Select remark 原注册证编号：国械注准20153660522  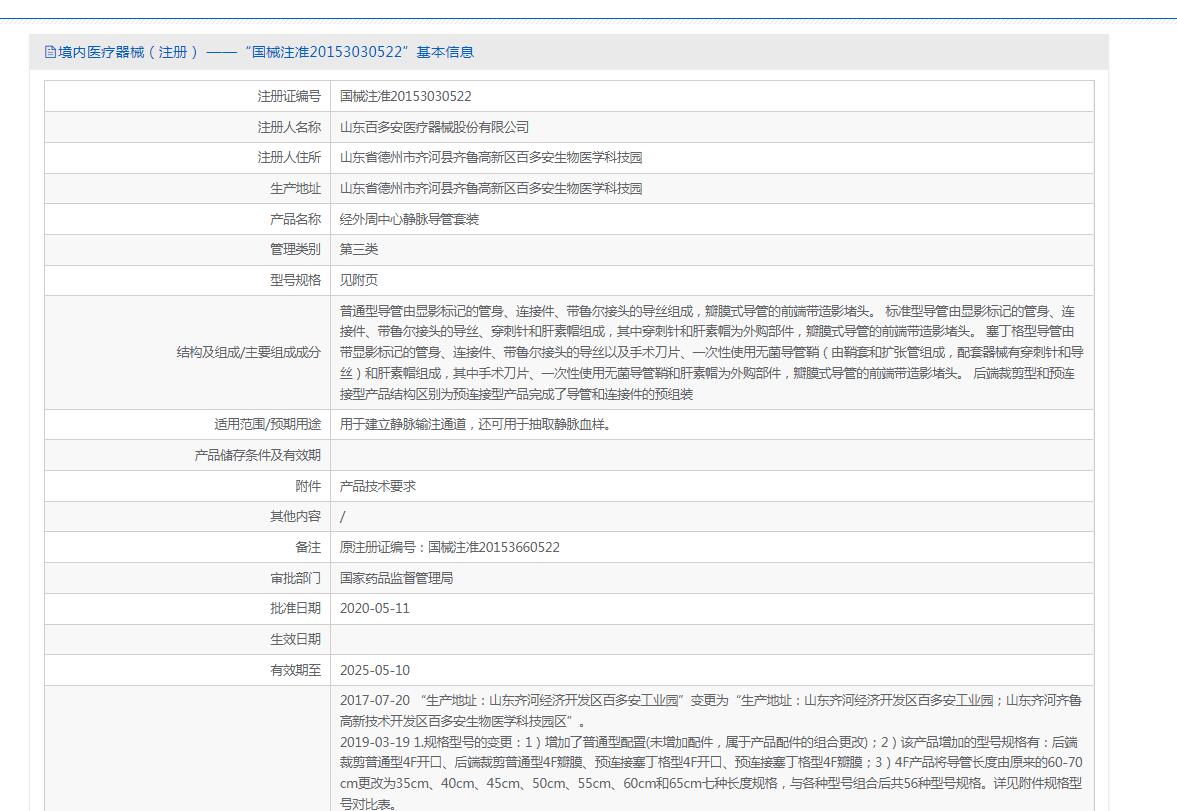[x=450, y=547]
